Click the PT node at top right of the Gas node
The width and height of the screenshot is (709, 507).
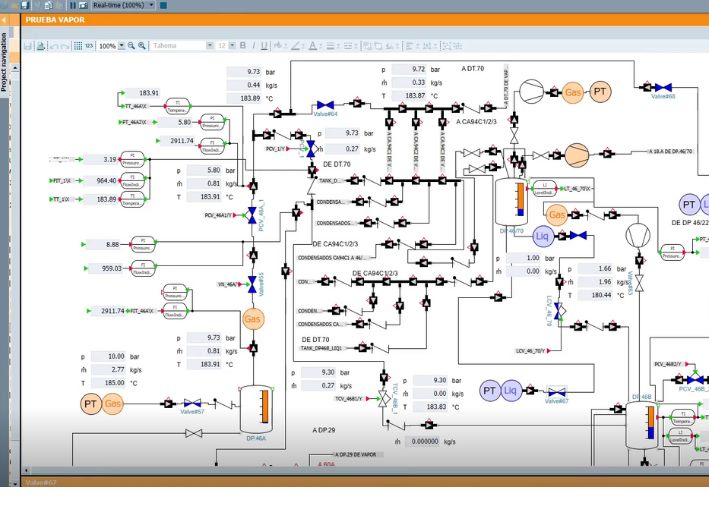point(600,92)
